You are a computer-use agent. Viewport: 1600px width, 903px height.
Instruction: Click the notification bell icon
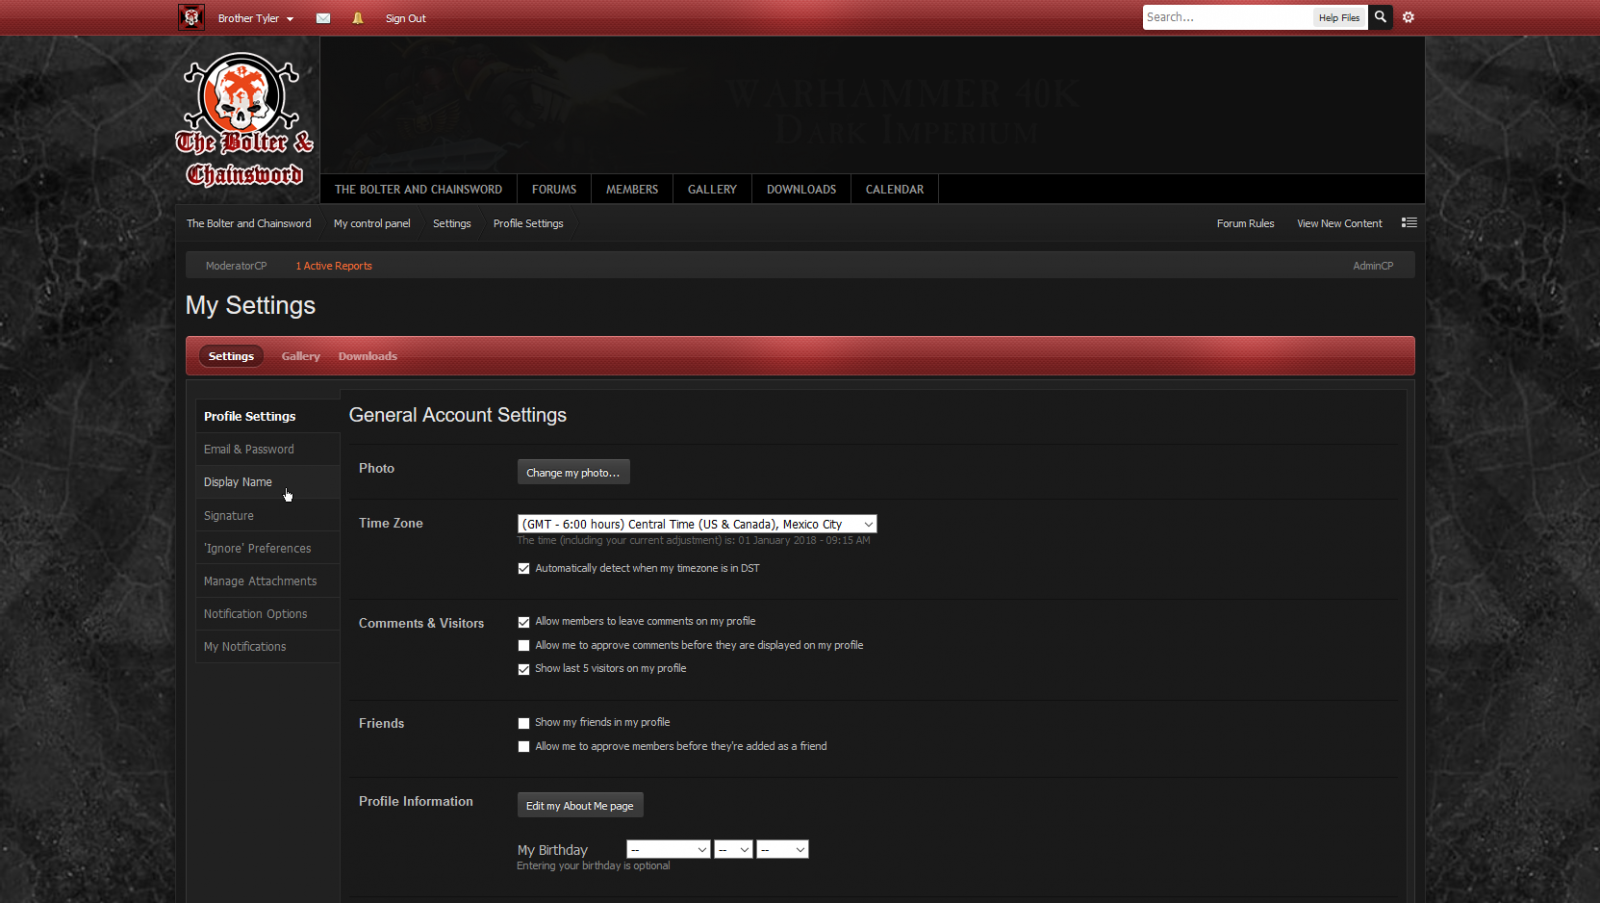pos(357,18)
